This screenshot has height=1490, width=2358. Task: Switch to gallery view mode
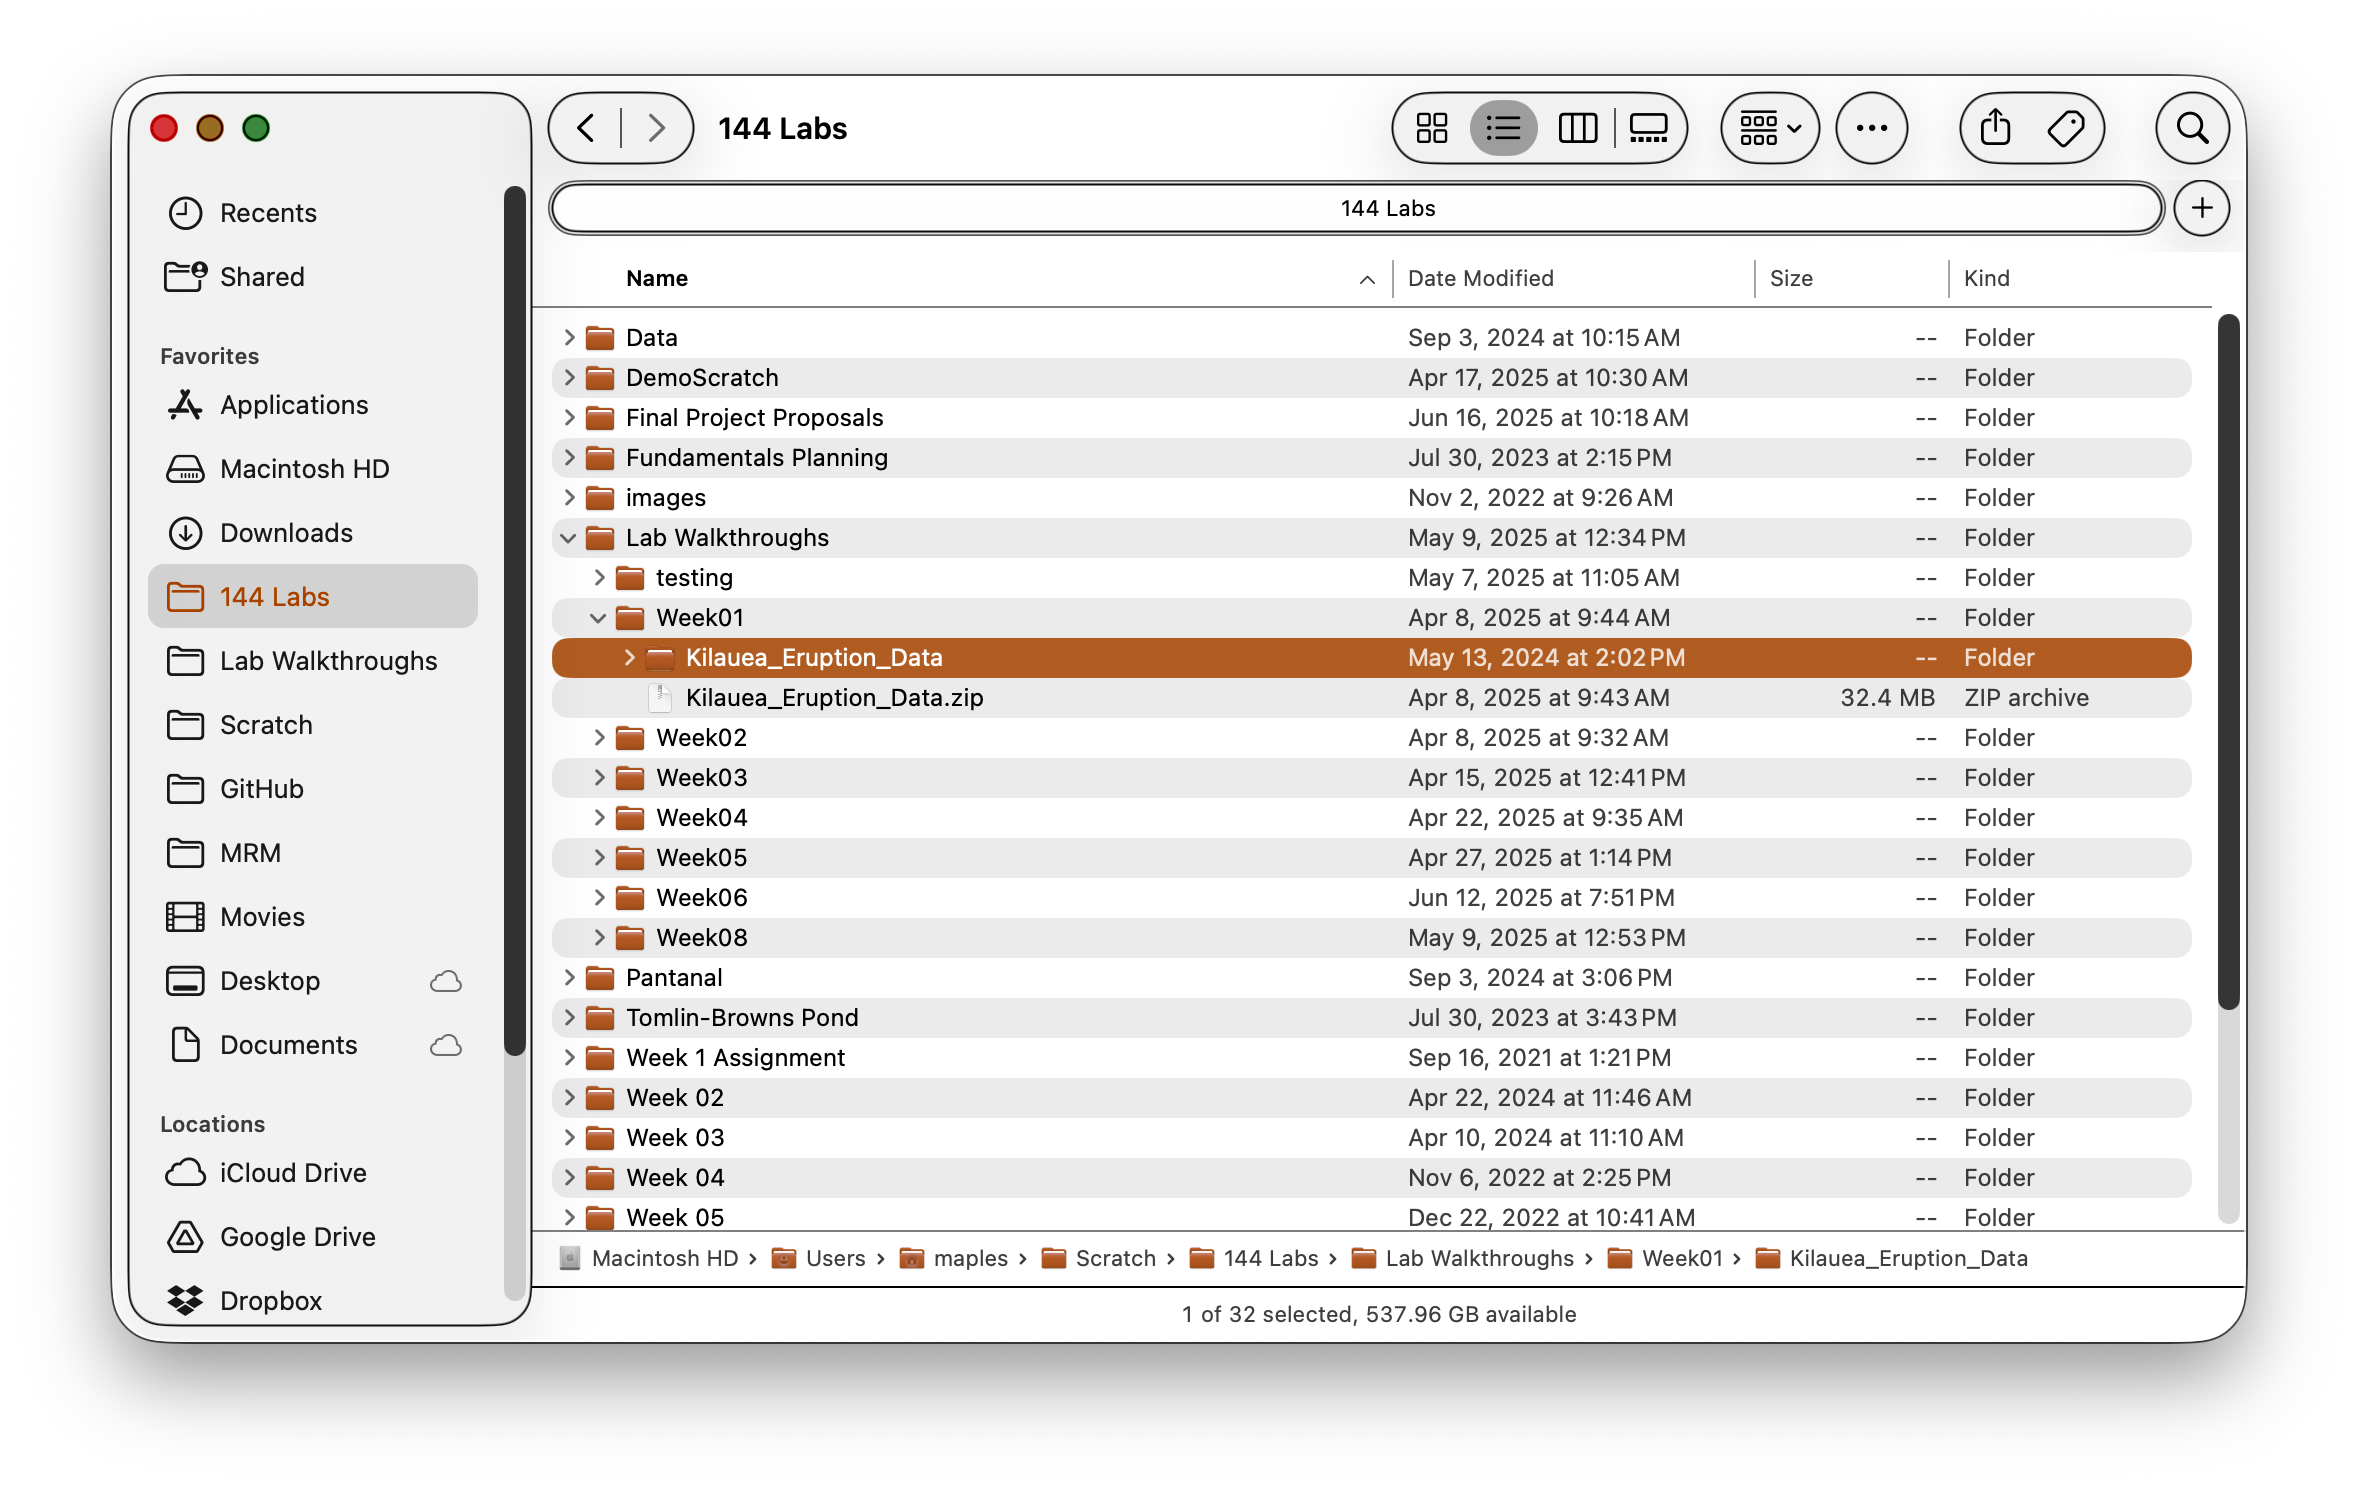1648,128
